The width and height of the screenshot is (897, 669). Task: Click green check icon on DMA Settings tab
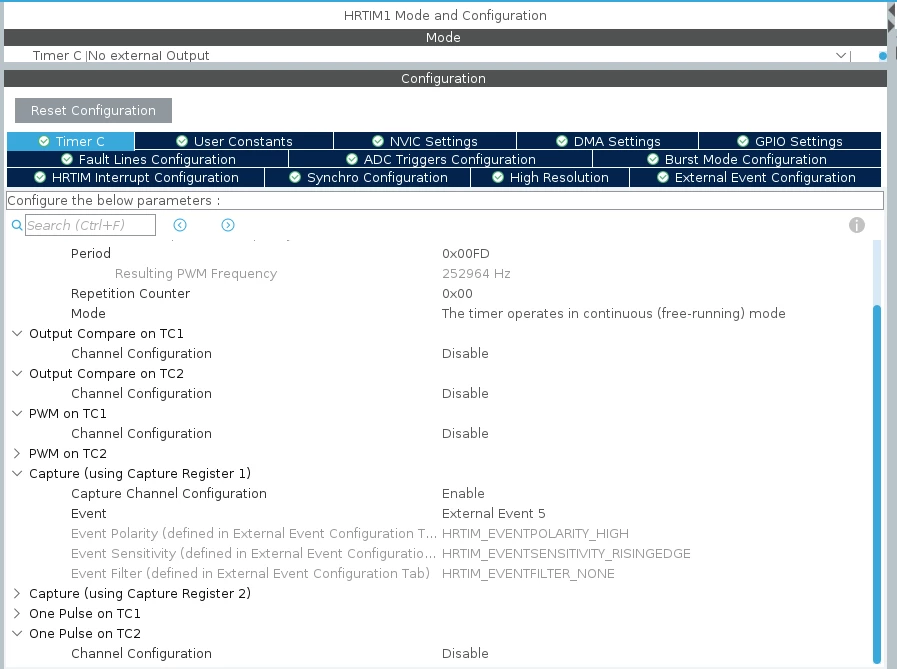point(562,141)
